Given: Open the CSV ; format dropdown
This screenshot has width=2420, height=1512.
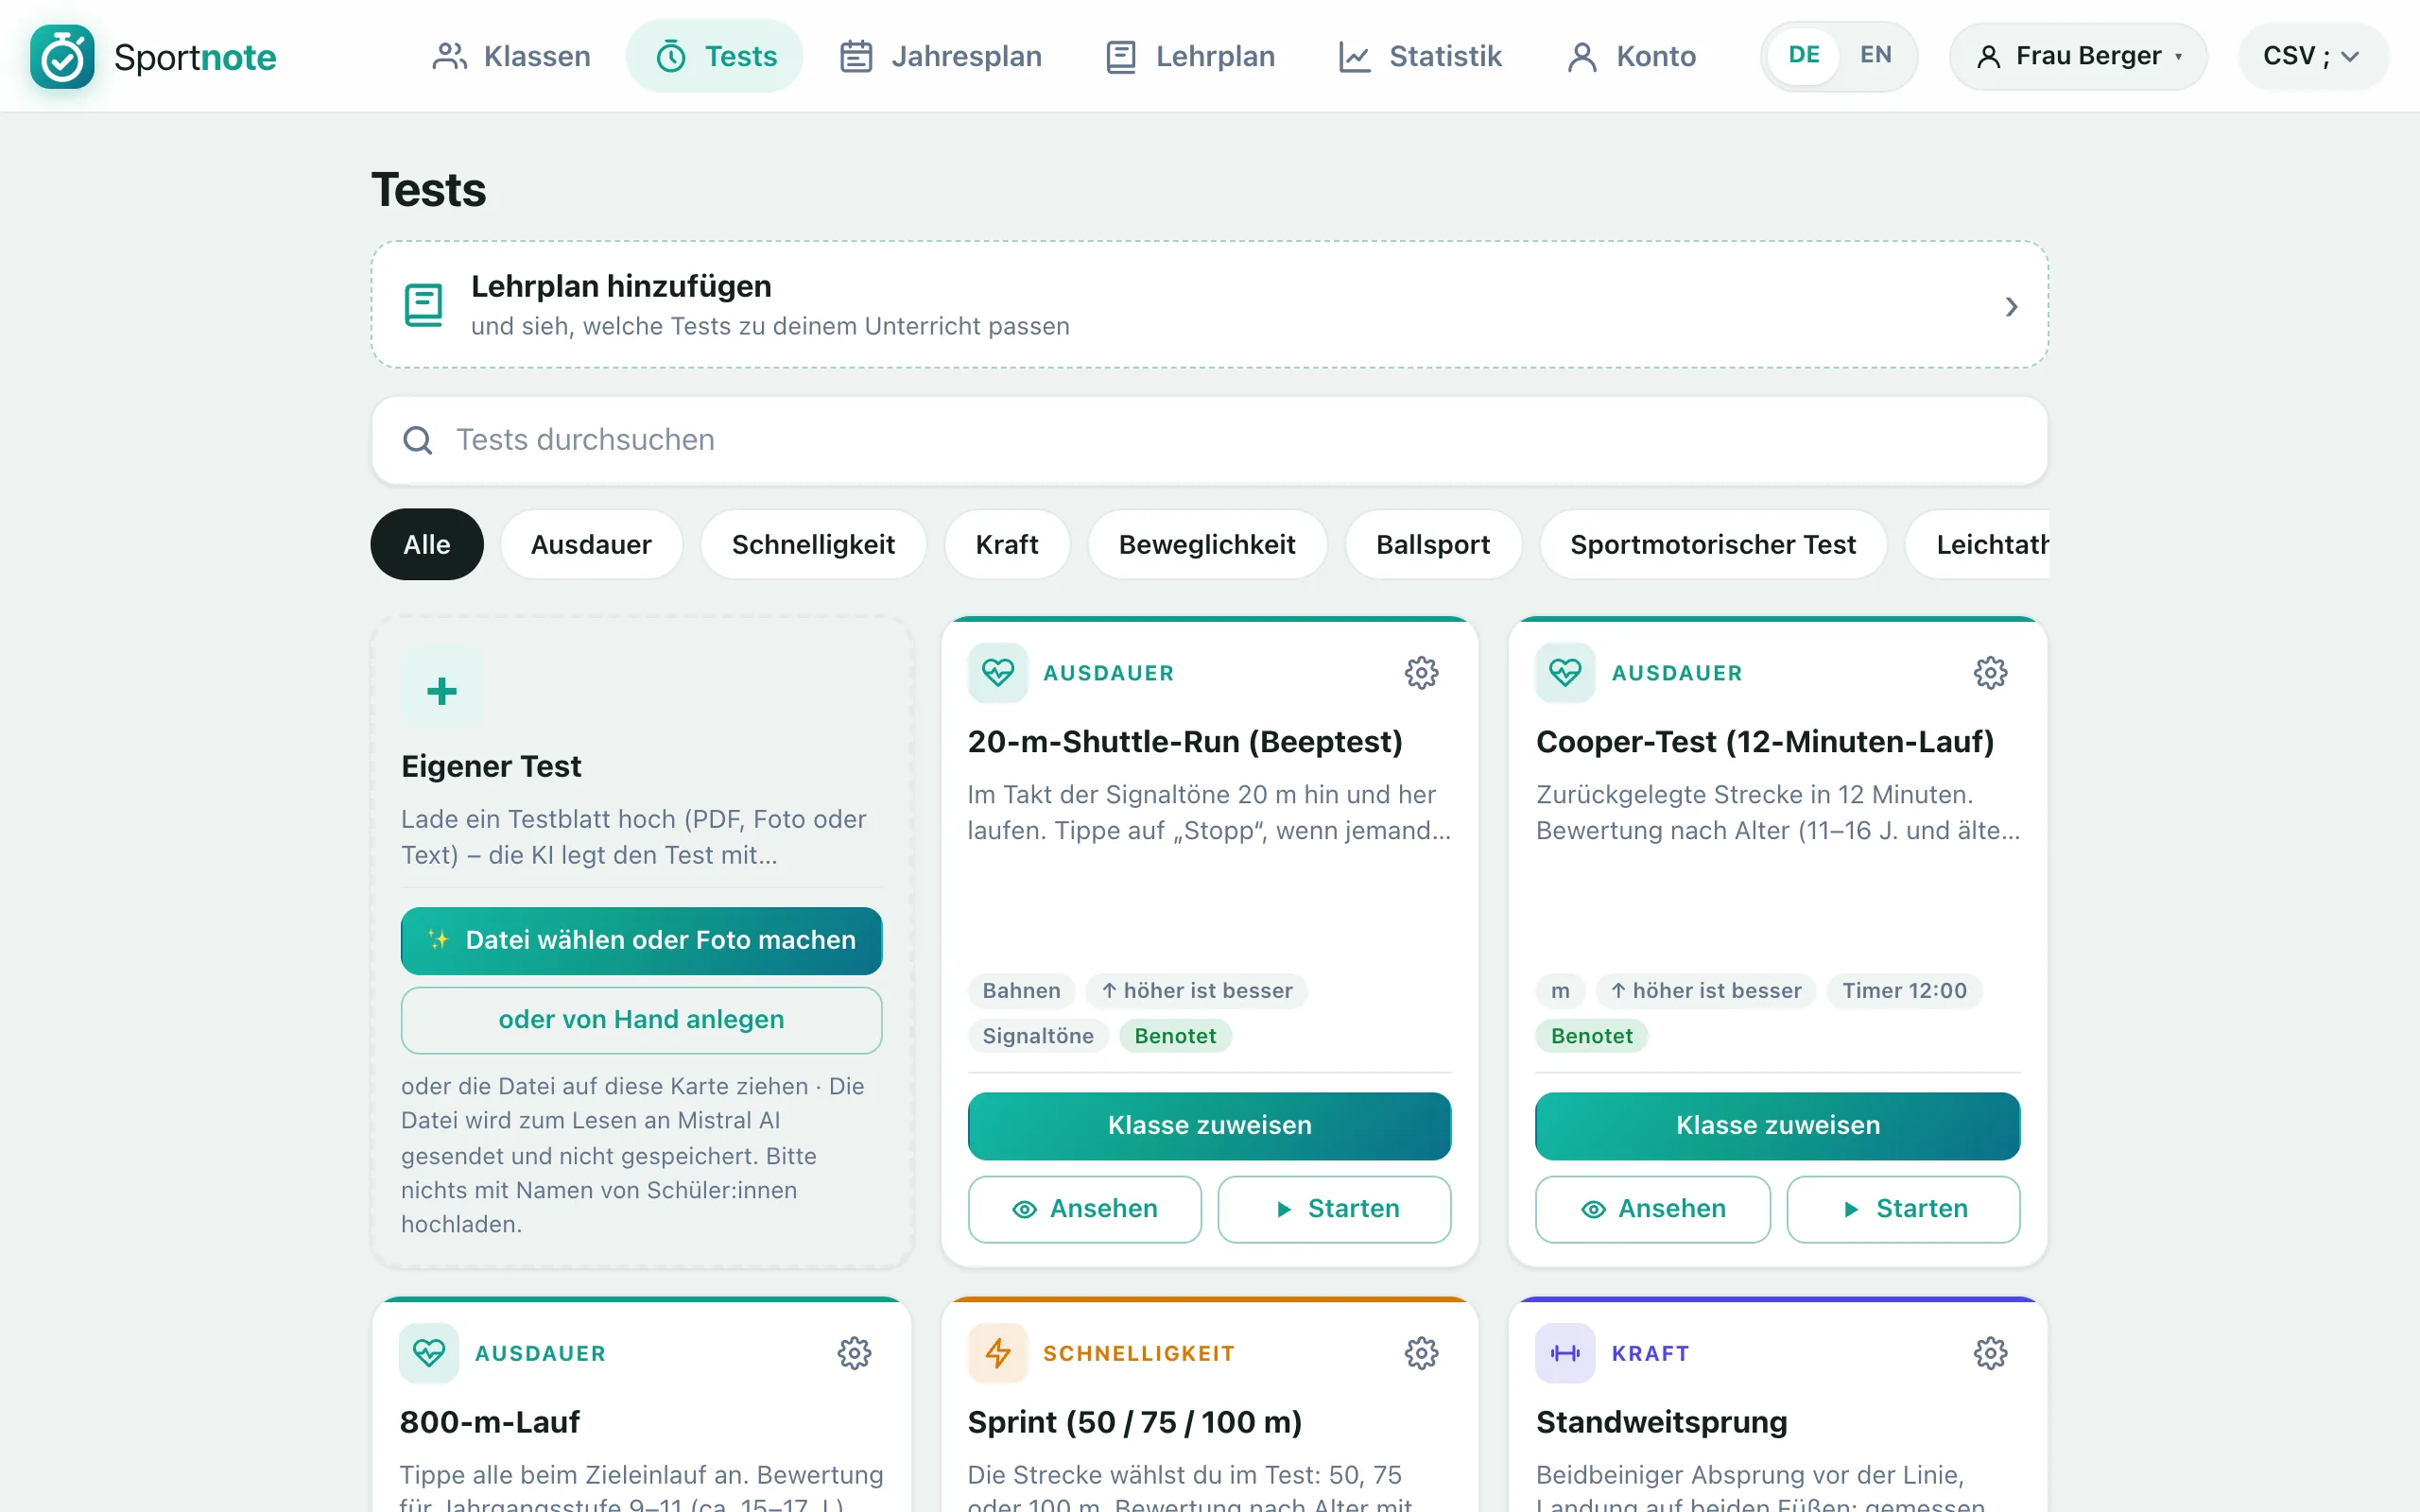Looking at the screenshot, I should tap(2312, 56).
